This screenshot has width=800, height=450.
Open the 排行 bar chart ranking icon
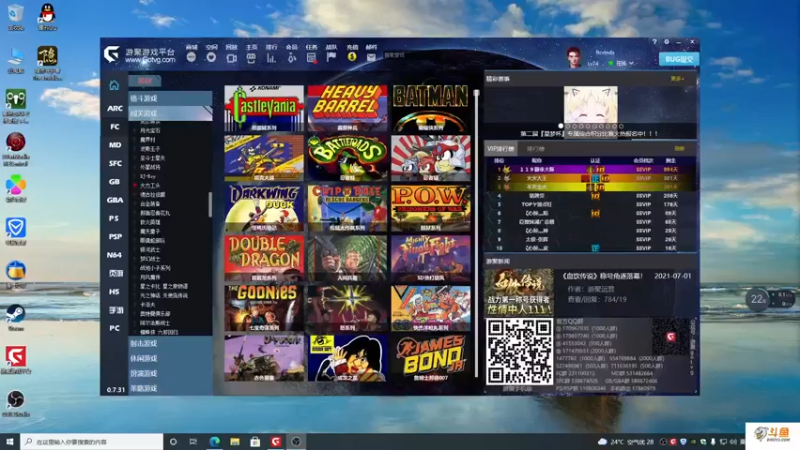271,58
